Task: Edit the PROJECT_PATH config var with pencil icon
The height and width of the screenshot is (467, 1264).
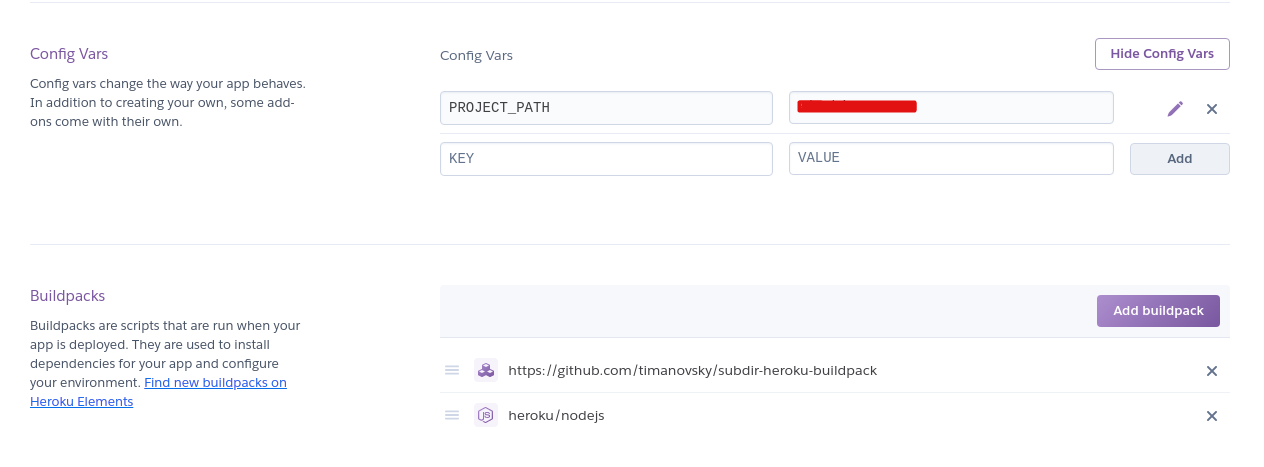Action: [1175, 108]
